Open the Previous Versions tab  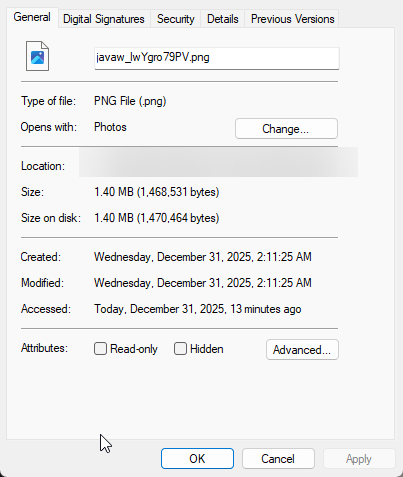coord(292,19)
